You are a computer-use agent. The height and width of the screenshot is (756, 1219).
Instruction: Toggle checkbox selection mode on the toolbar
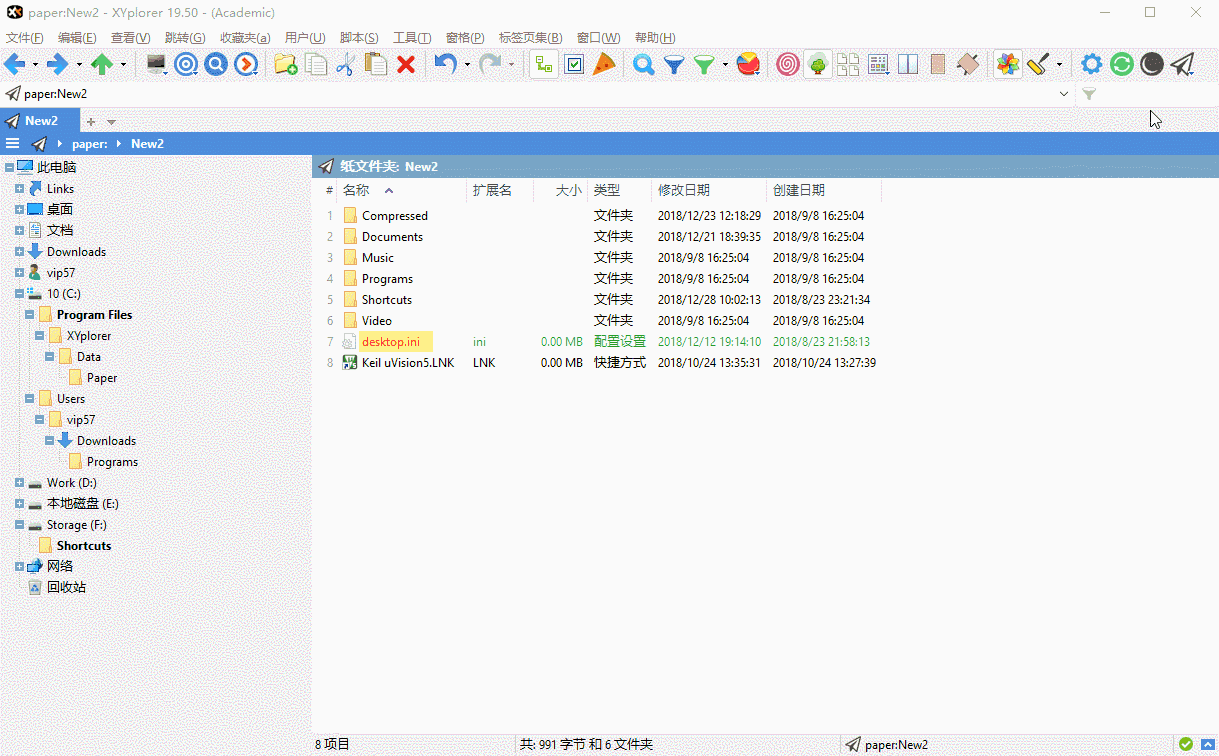tap(574, 63)
